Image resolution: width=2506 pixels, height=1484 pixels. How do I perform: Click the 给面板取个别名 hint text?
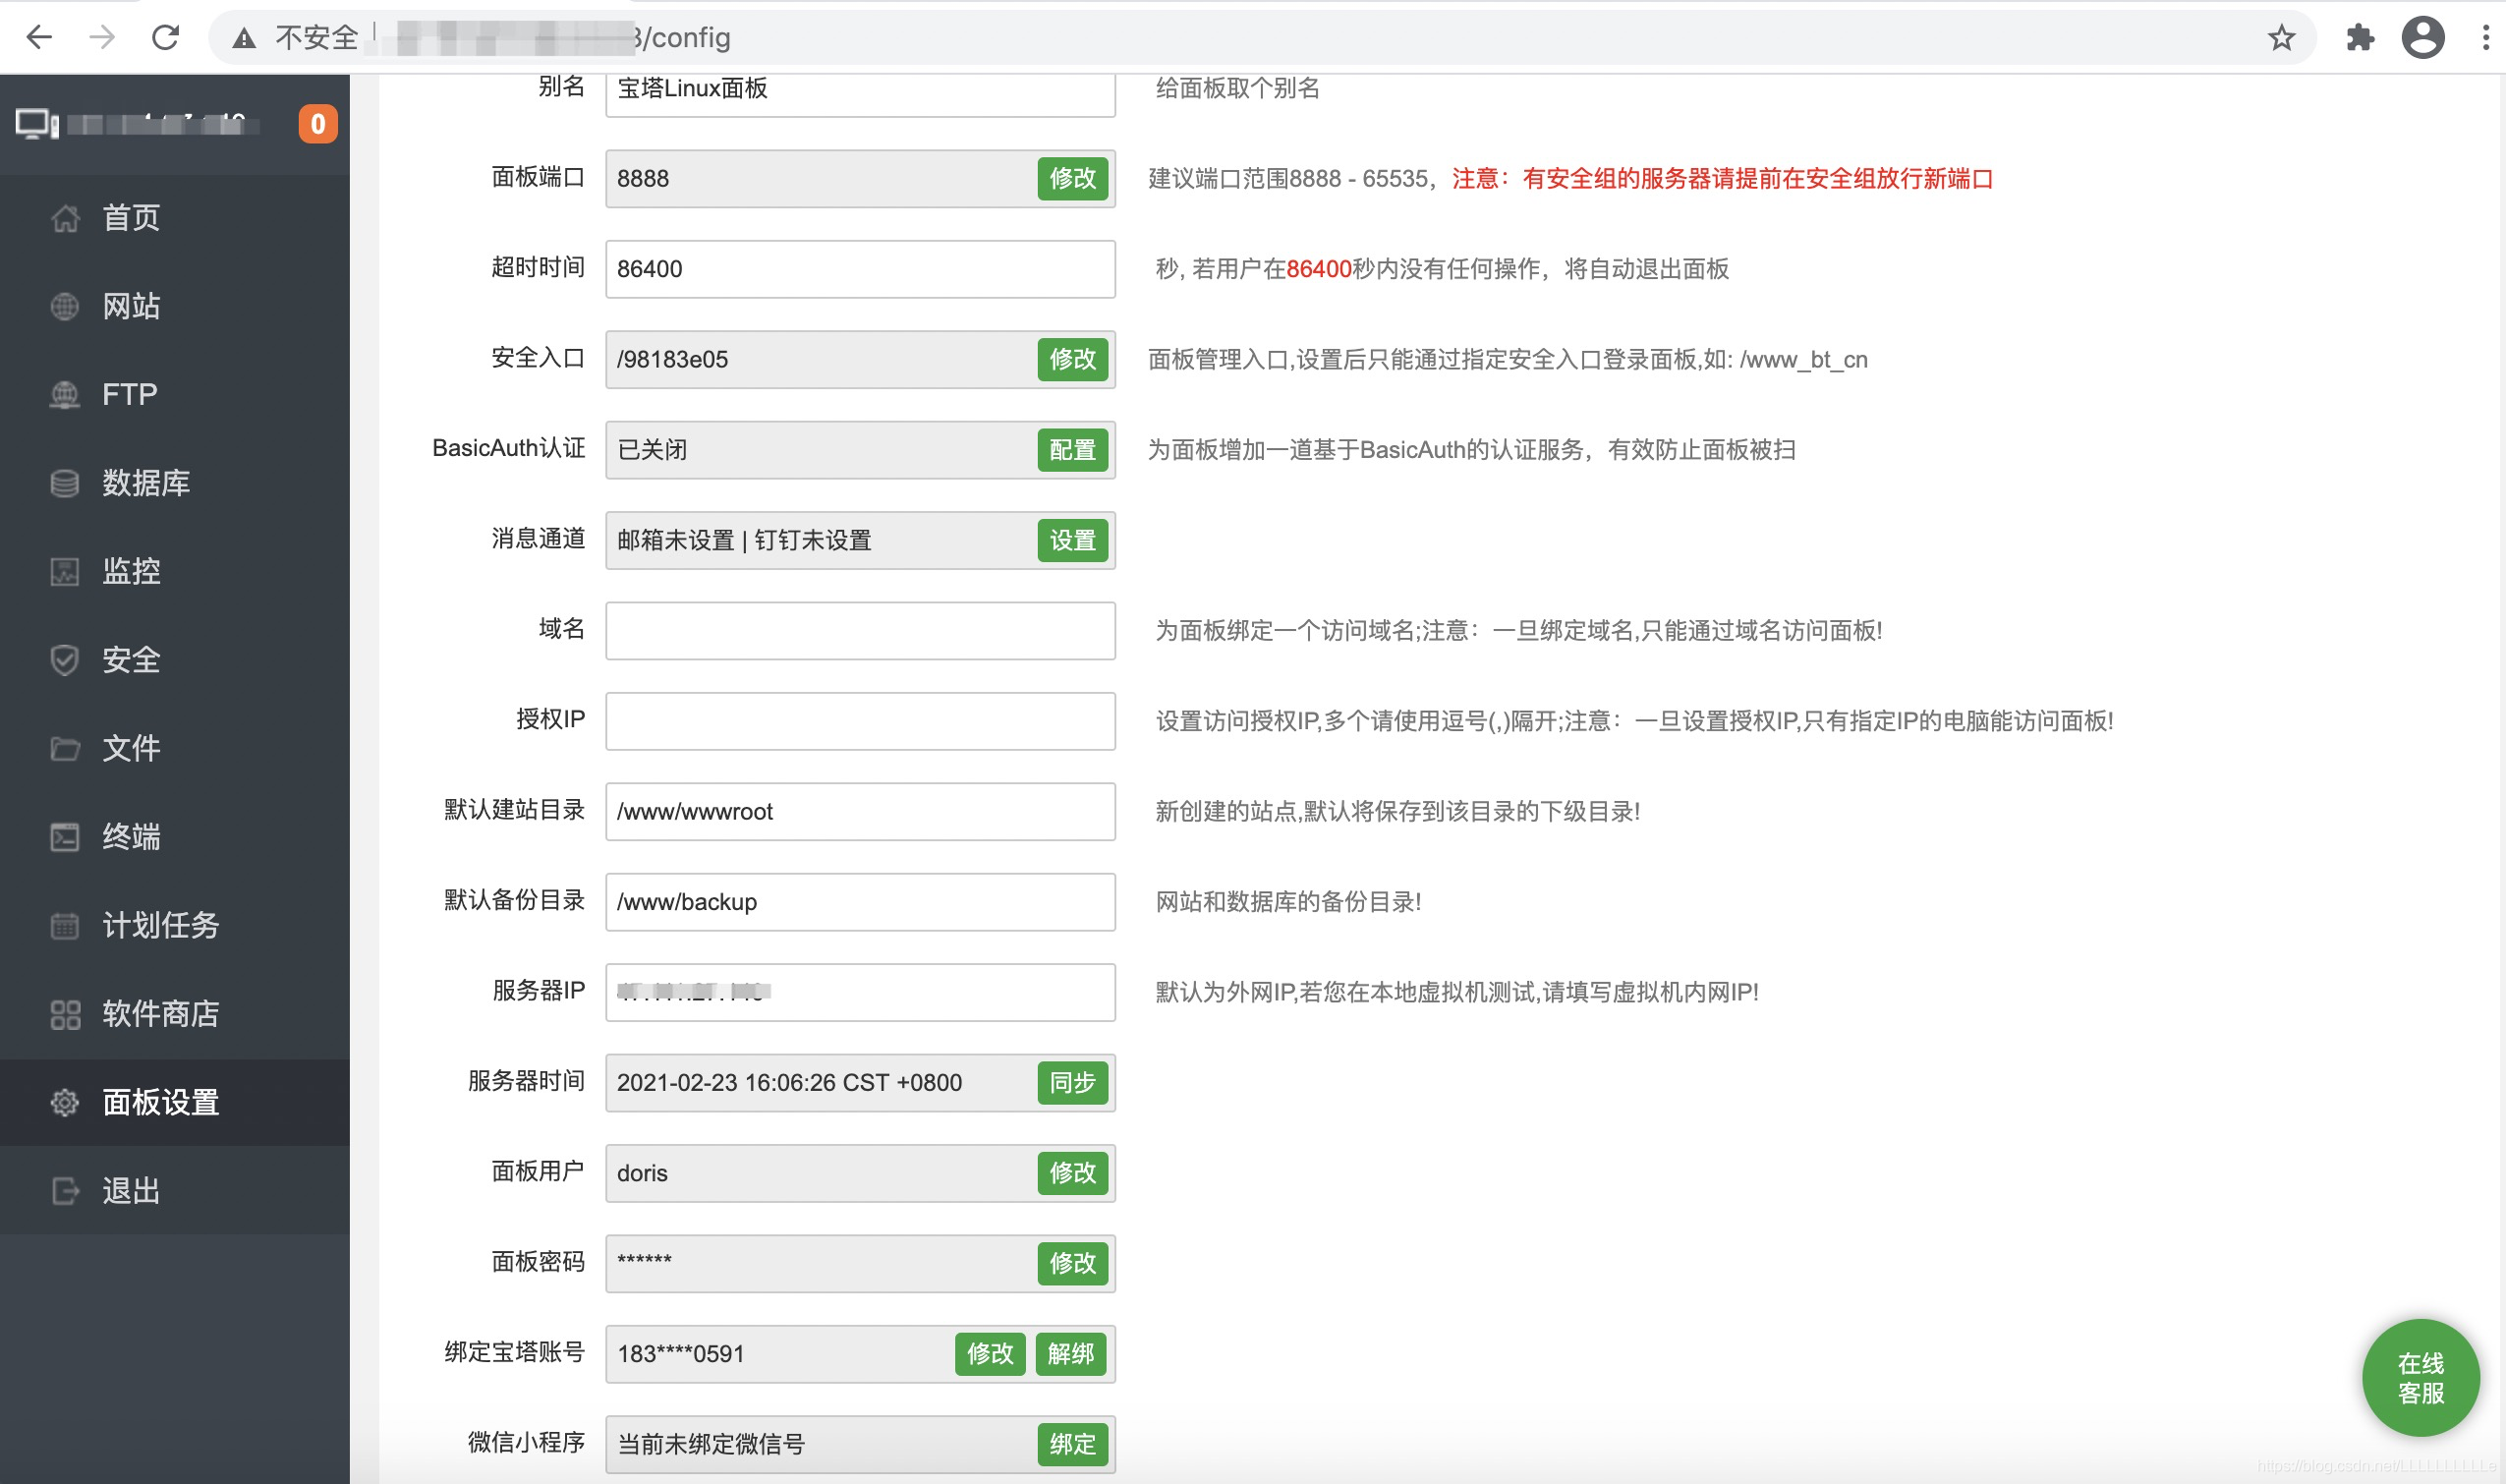pyautogui.click(x=1237, y=88)
